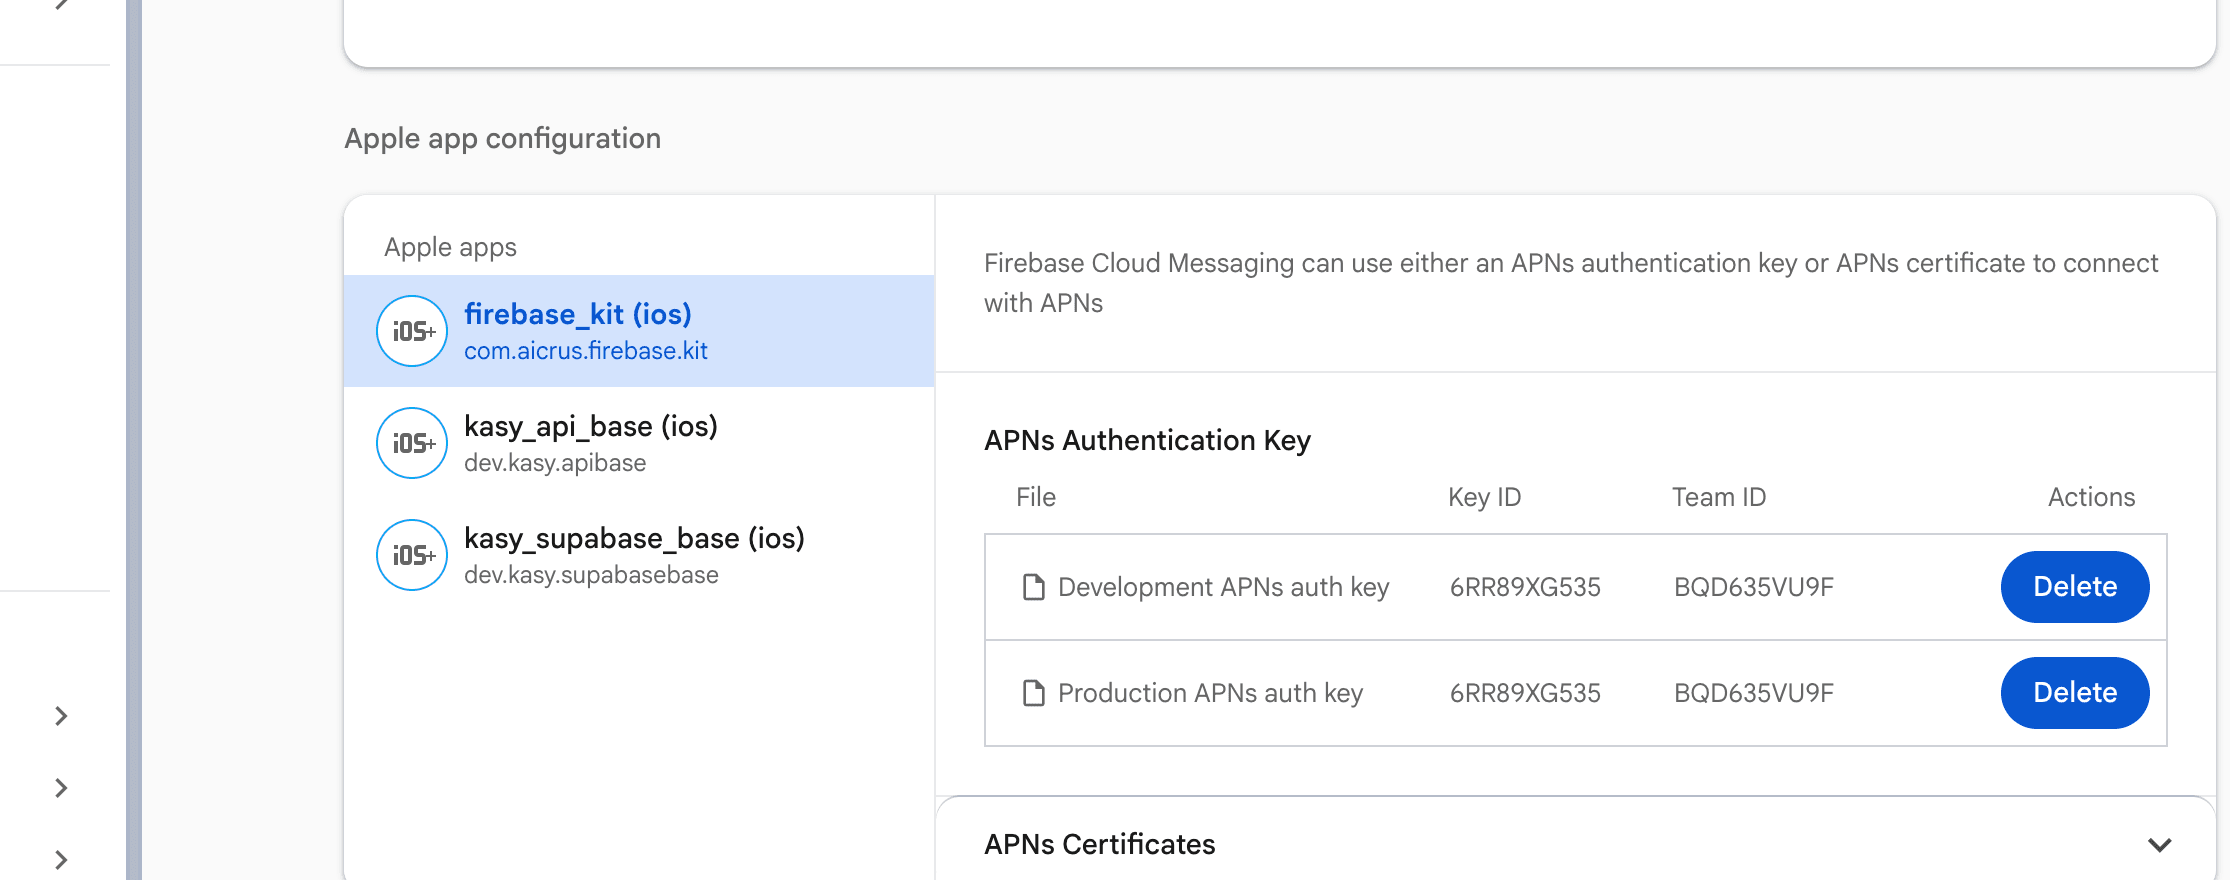Viewport: 2230px width, 880px height.
Task: Click the Development APNs auth key label
Action: click(x=1224, y=587)
